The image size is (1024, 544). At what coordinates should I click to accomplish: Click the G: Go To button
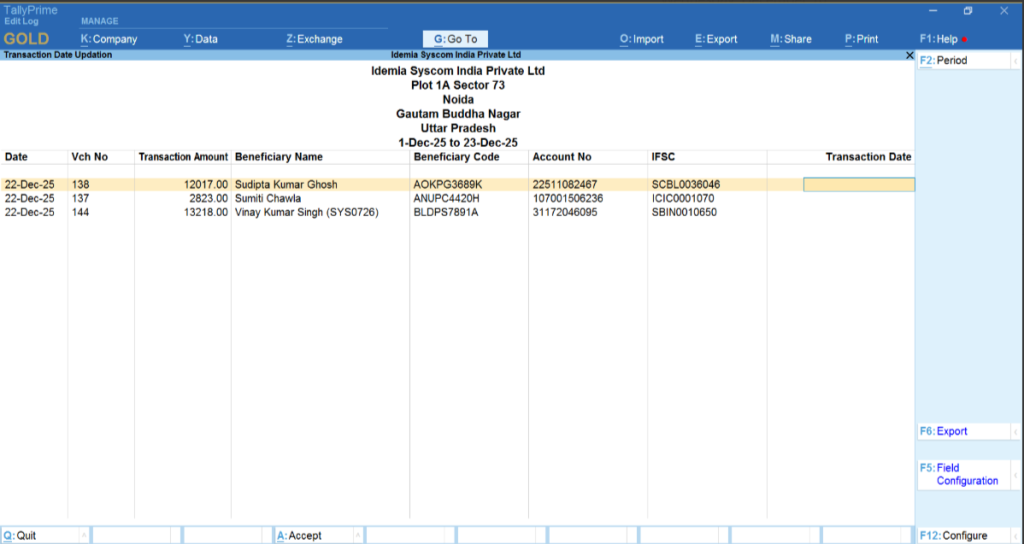tap(455, 39)
